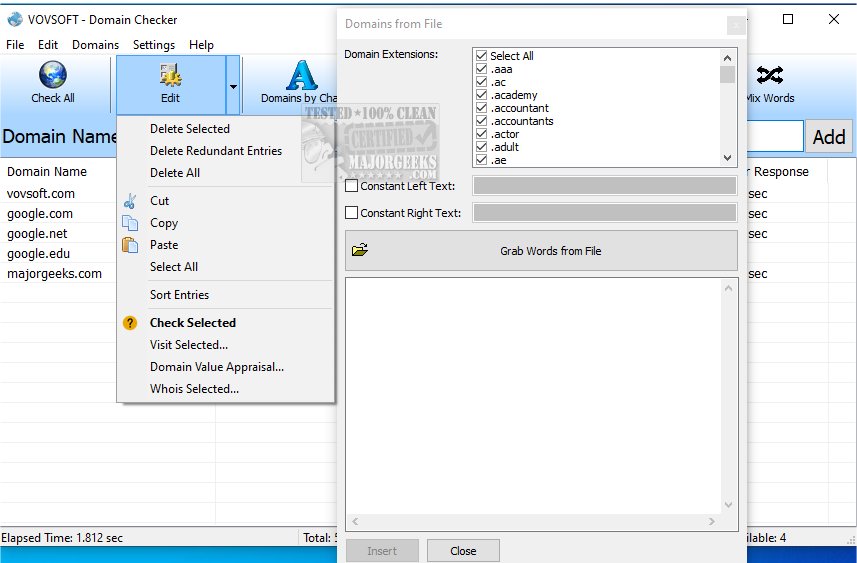Choose Sort Entries
This screenshot has height=563, width=857.
tap(226, 295)
